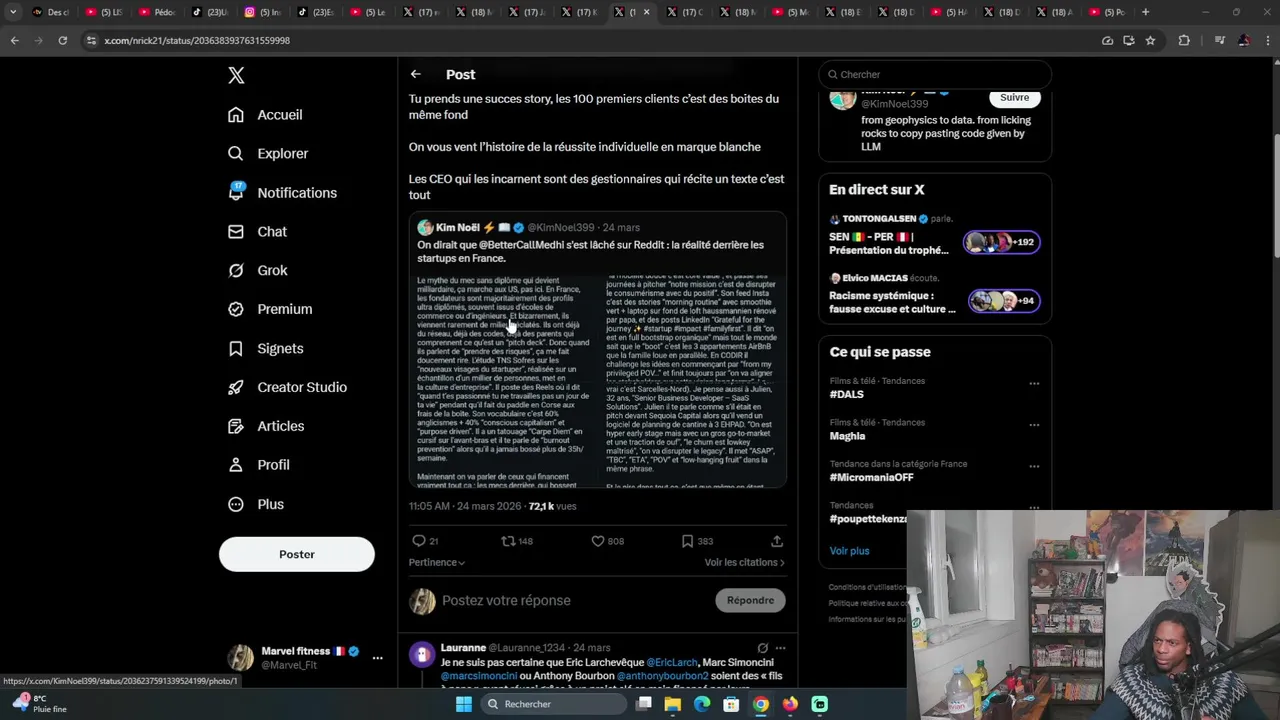Click the address bar URL

[197, 40]
